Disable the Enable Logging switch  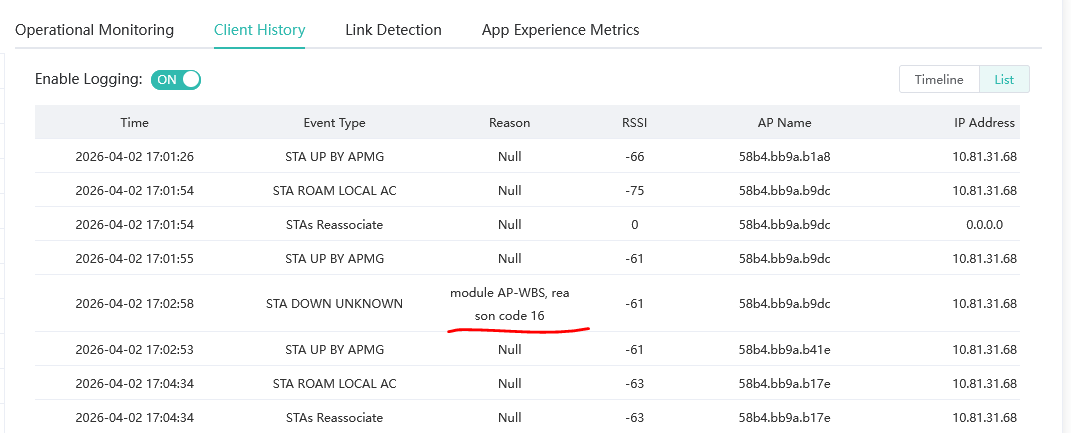click(176, 79)
